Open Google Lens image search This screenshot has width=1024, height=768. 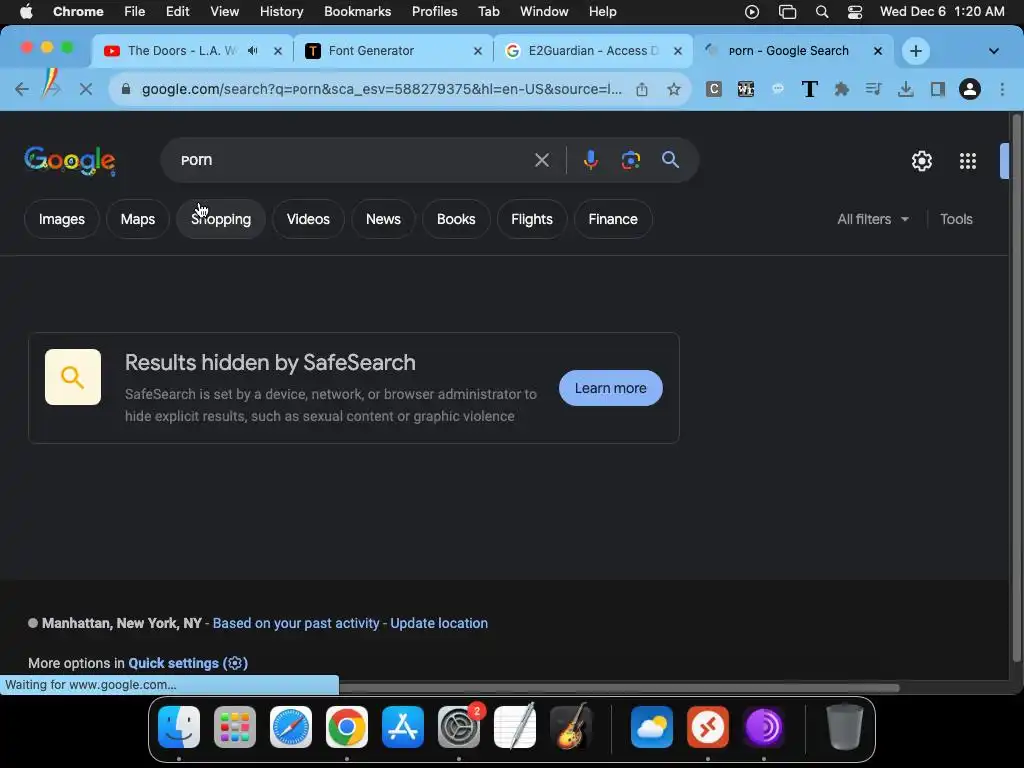pos(630,160)
